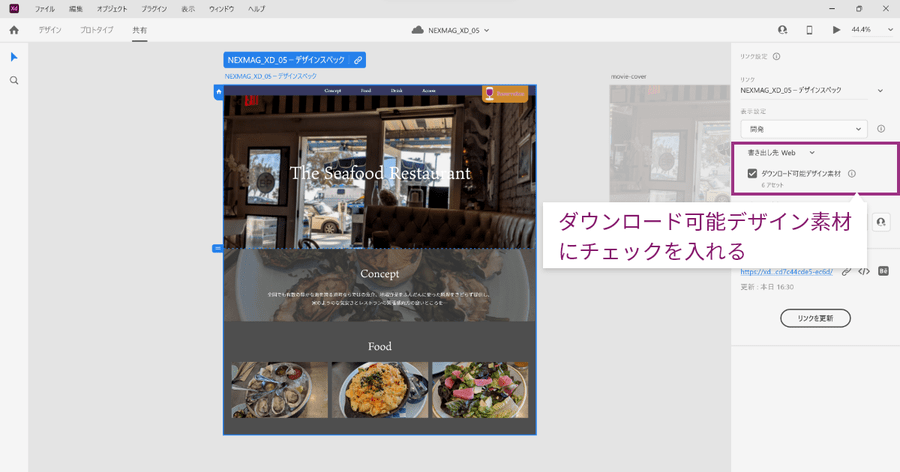This screenshot has width=900, height=472.
Task: Click the salad food photo
Action: click(x=480, y=390)
